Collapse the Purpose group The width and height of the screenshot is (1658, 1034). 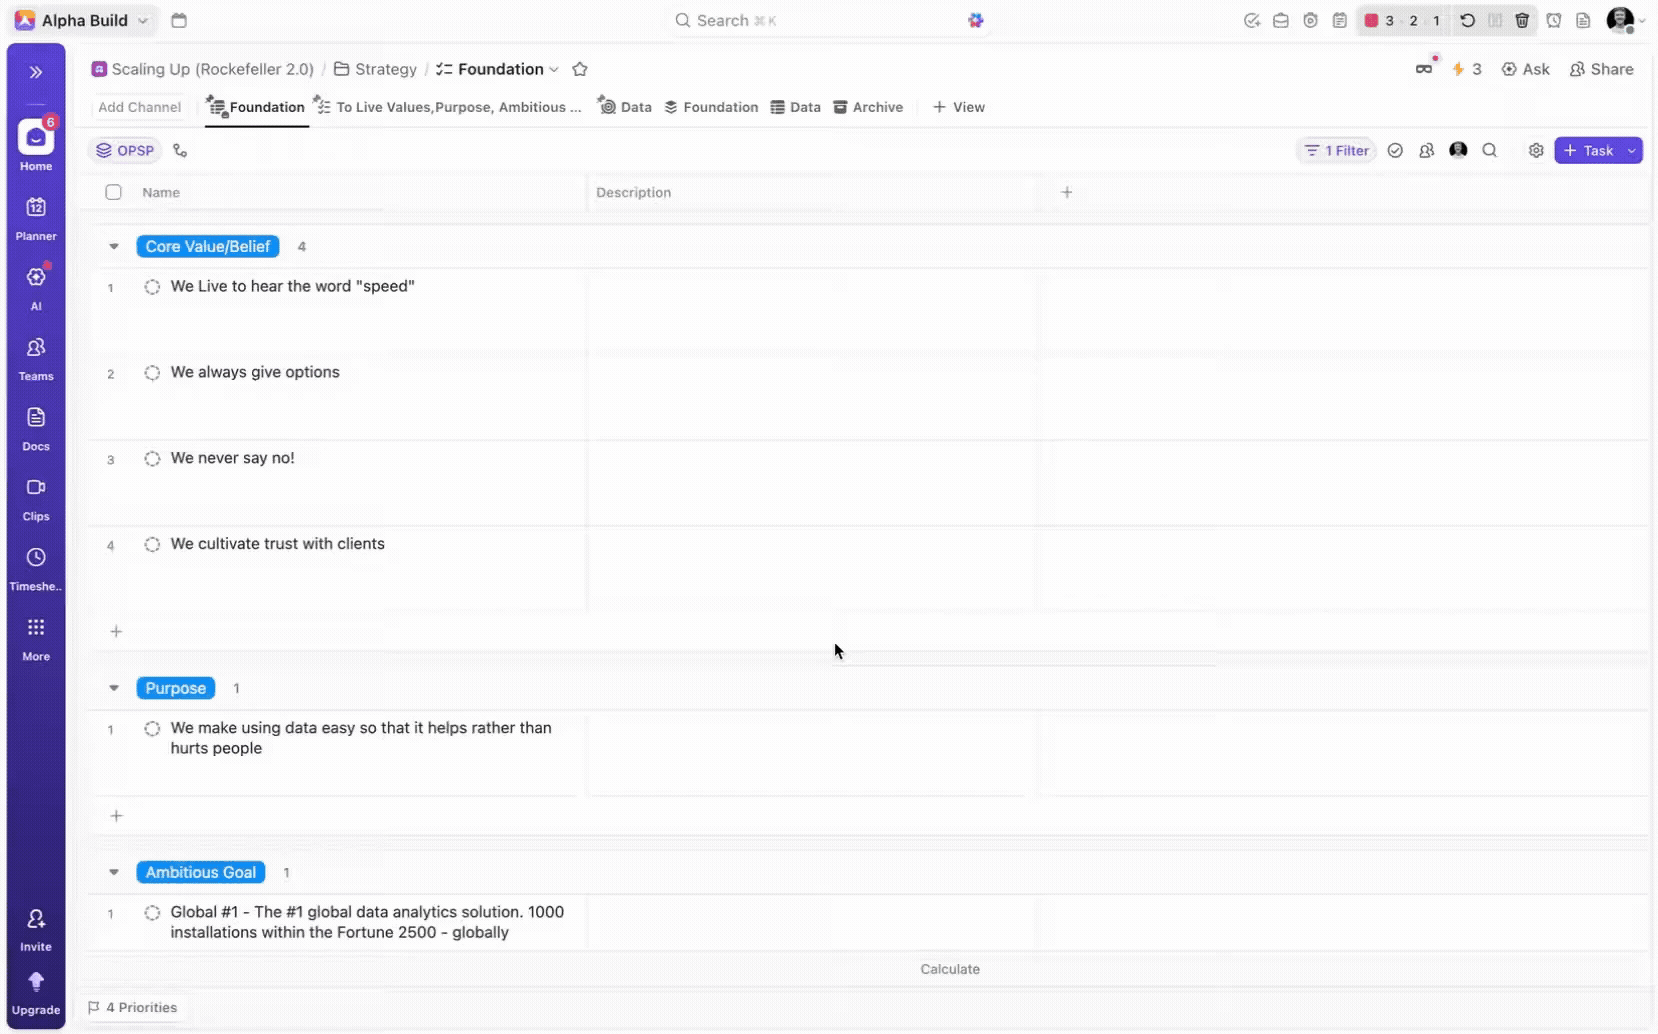(113, 688)
